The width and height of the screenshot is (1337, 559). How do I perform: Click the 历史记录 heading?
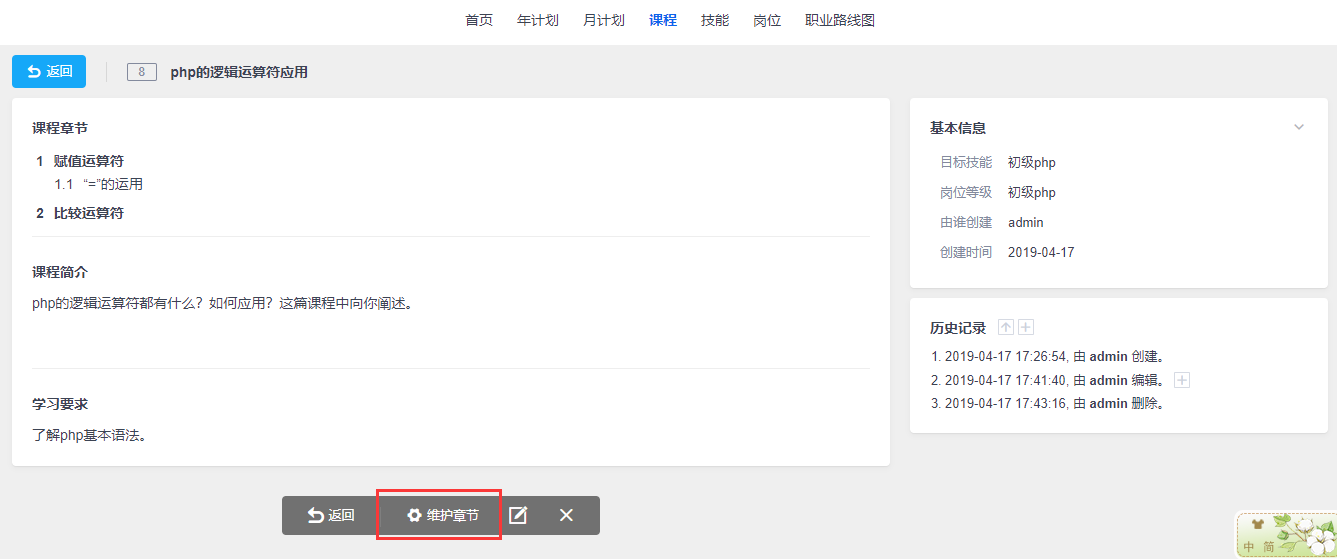point(958,328)
